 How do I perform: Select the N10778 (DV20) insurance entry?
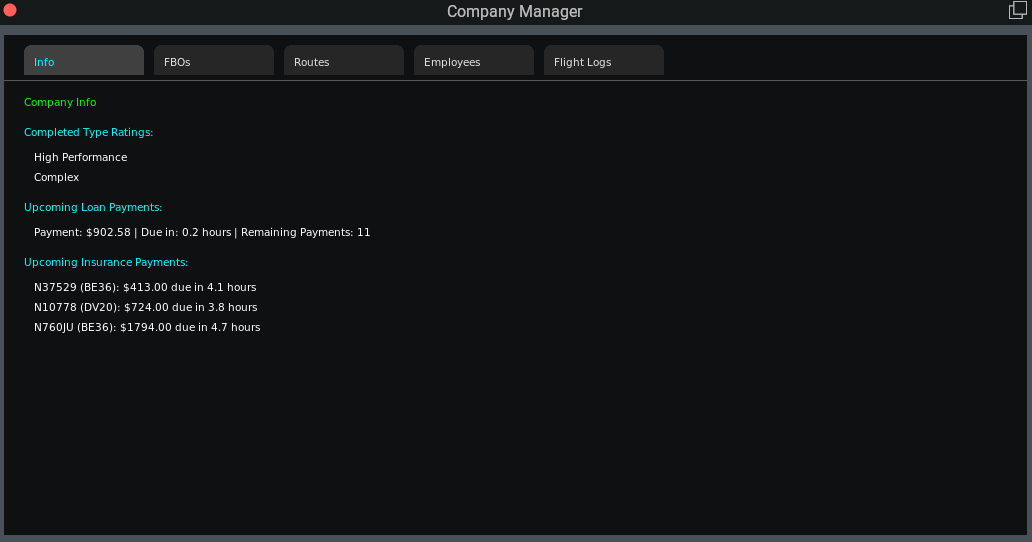click(x=145, y=307)
